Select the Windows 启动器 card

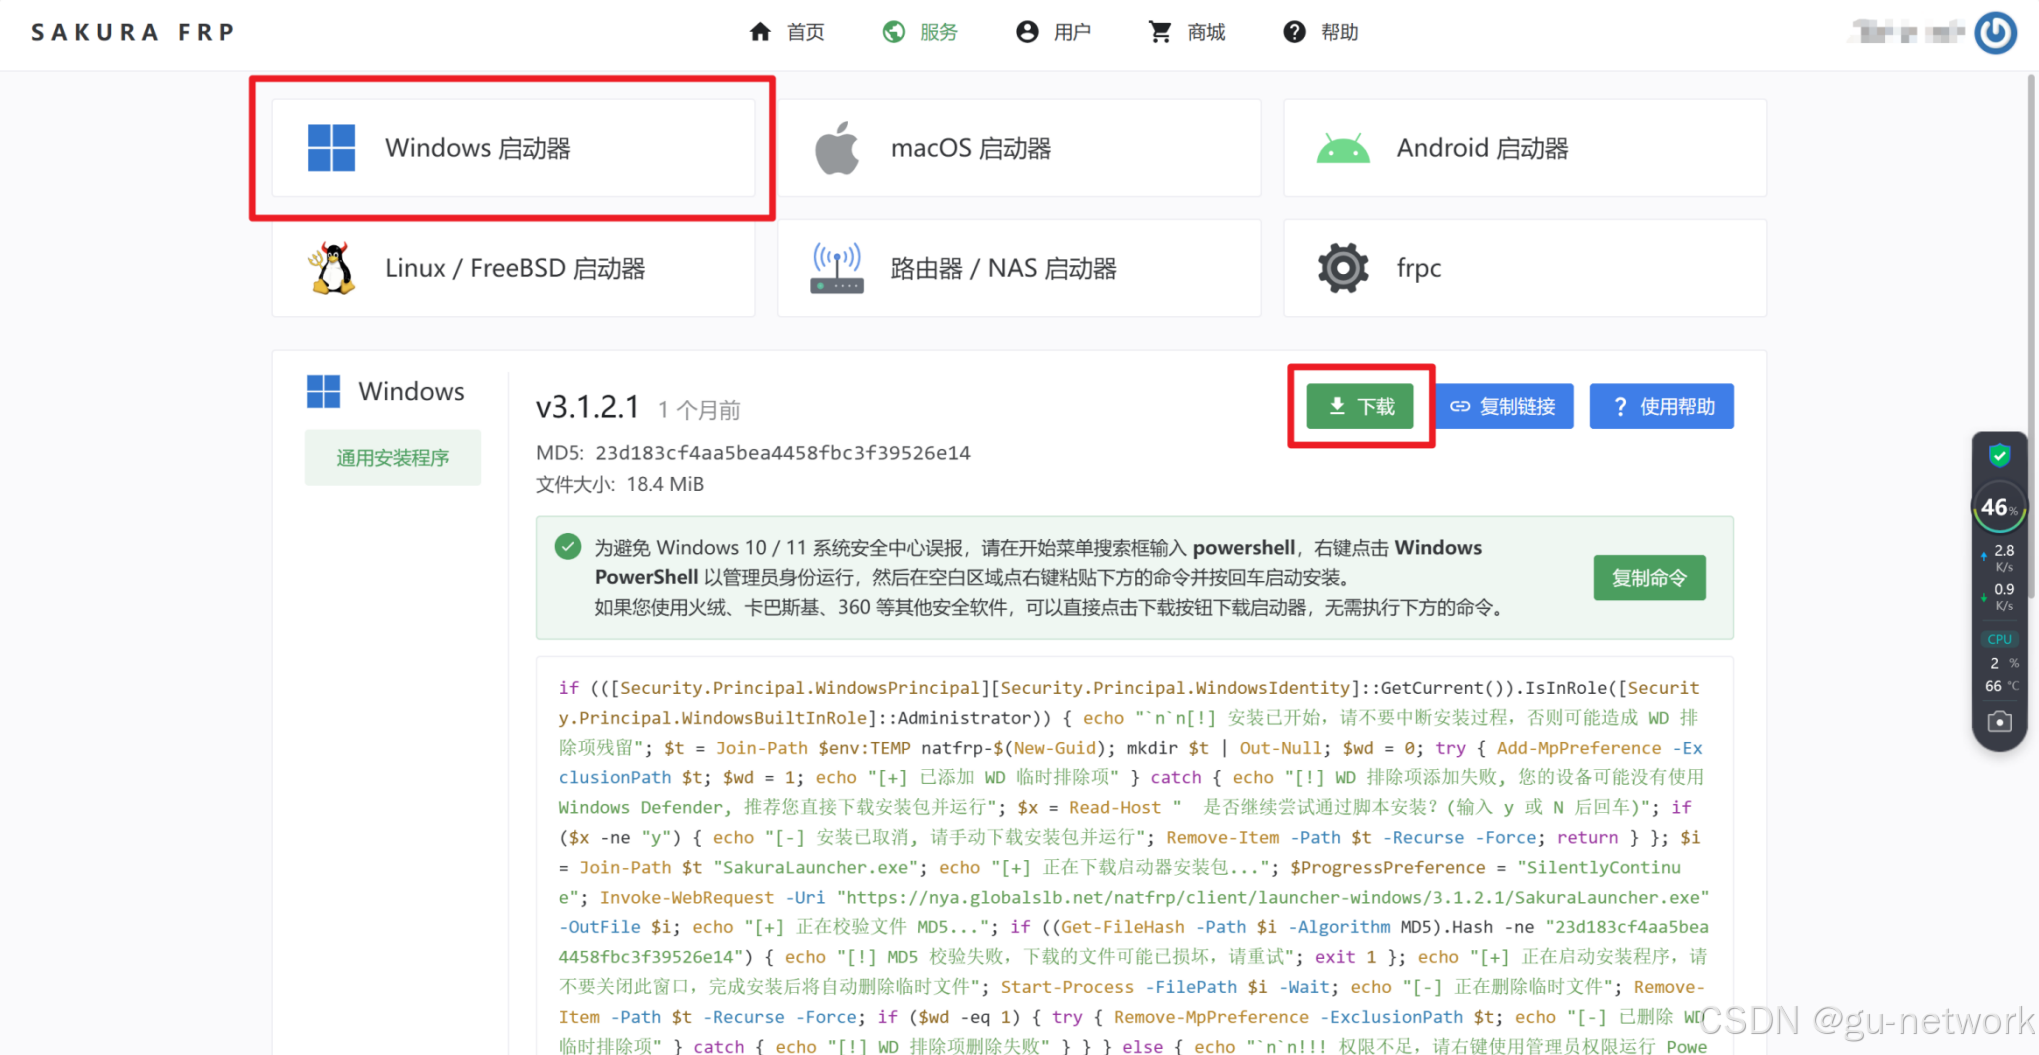[513, 148]
